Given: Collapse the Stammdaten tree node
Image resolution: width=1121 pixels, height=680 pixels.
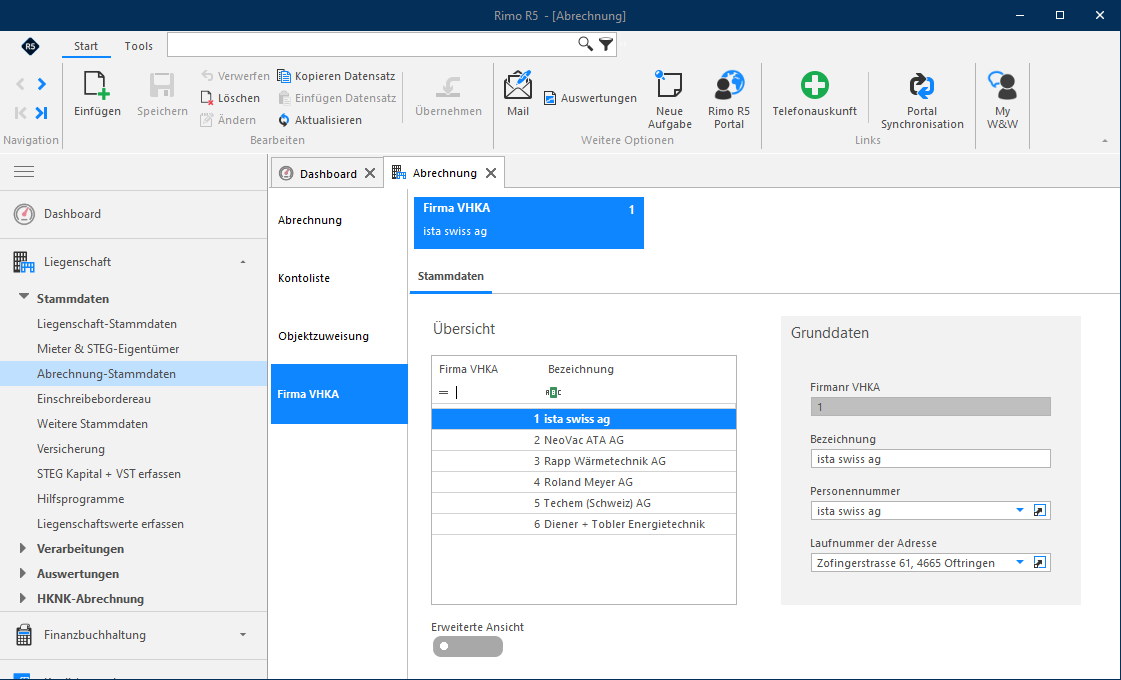Looking at the screenshot, I should click(x=24, y=297).
